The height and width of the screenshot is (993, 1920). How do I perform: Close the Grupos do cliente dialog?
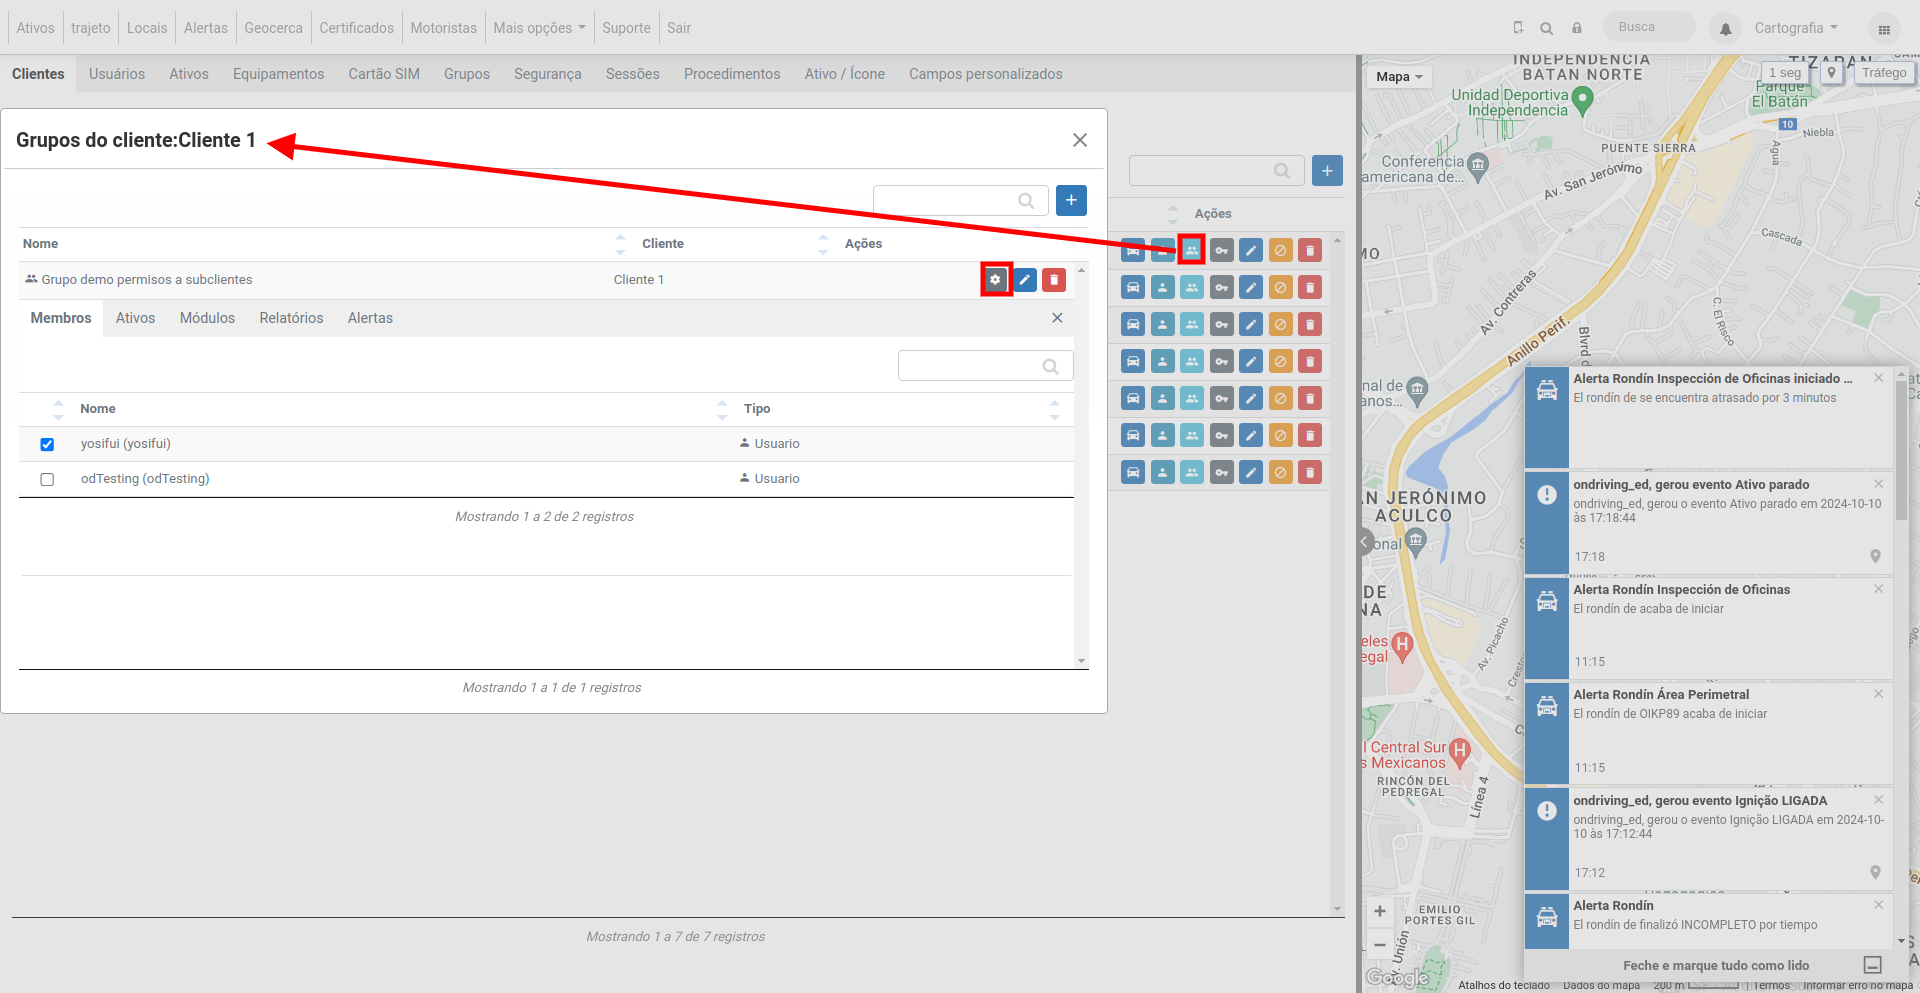point(1080,140)
